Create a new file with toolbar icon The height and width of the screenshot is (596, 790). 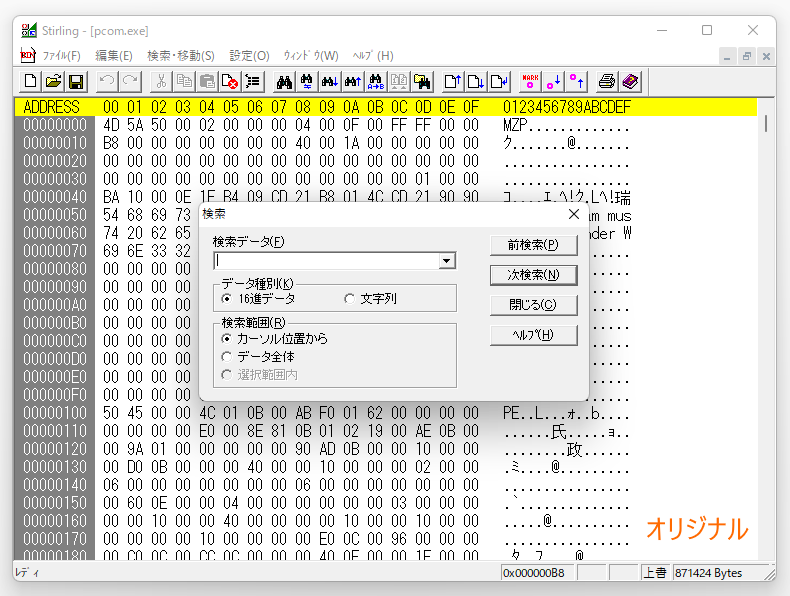[30, 82]
